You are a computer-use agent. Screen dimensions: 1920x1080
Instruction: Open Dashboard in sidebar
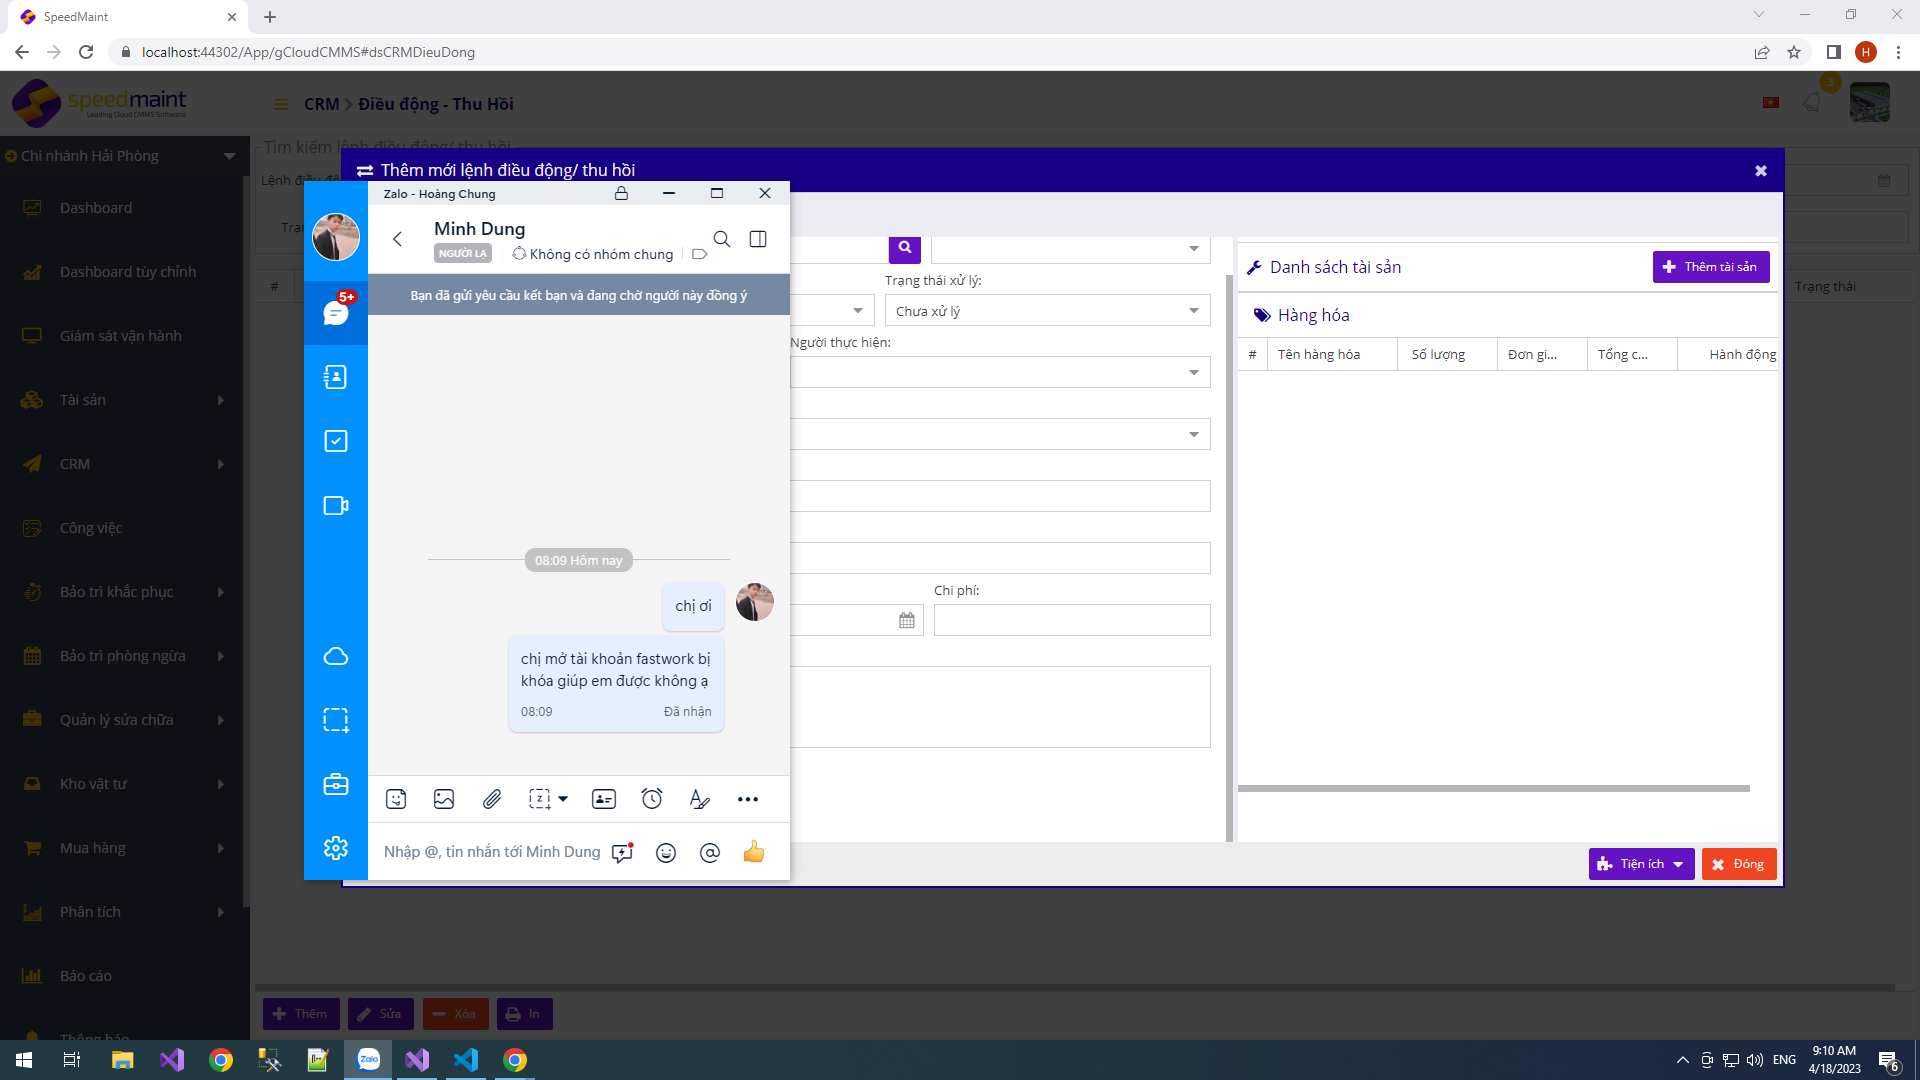point(96,208)
